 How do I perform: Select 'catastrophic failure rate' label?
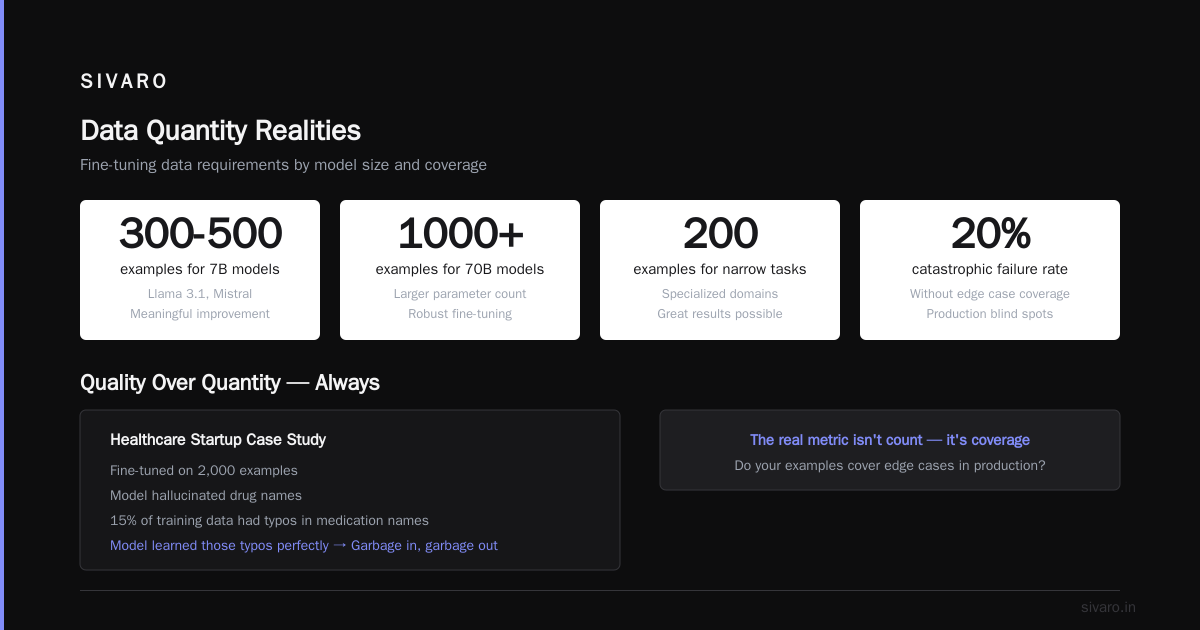(990, 269)
